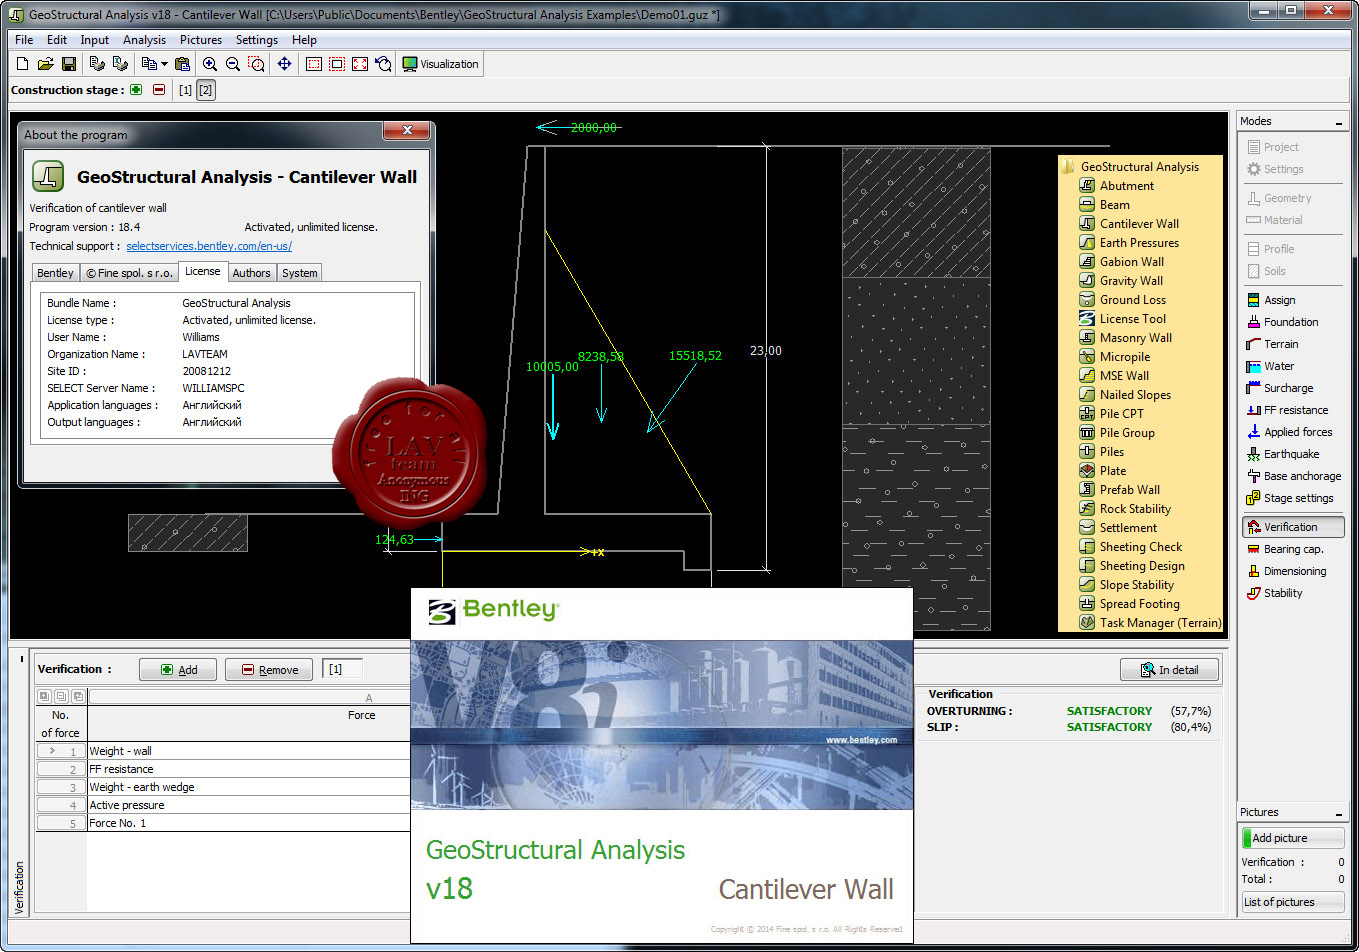This screenshot has height=952, width=1359.
Task: Open Stage settings mode
Action: click(1297, 498)
